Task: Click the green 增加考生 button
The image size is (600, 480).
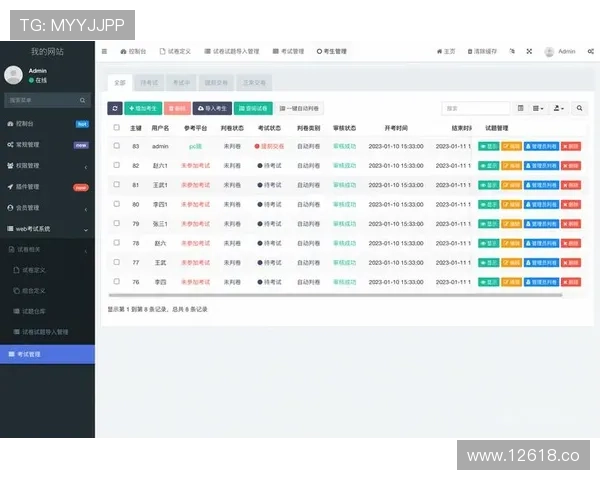Action: point(144,108)
